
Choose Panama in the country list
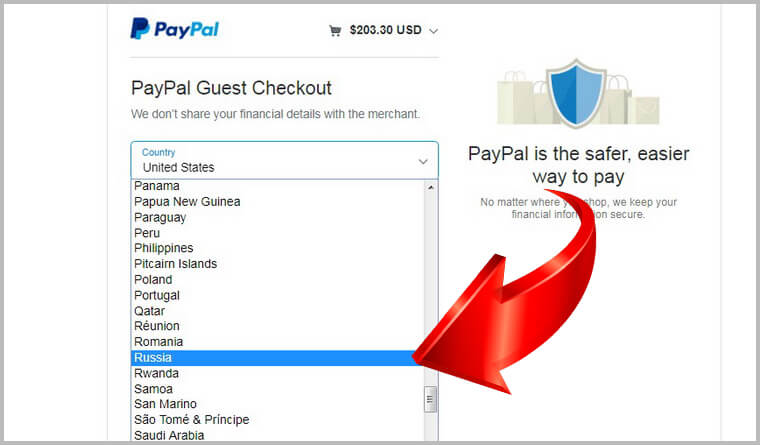tap(277, 186)
